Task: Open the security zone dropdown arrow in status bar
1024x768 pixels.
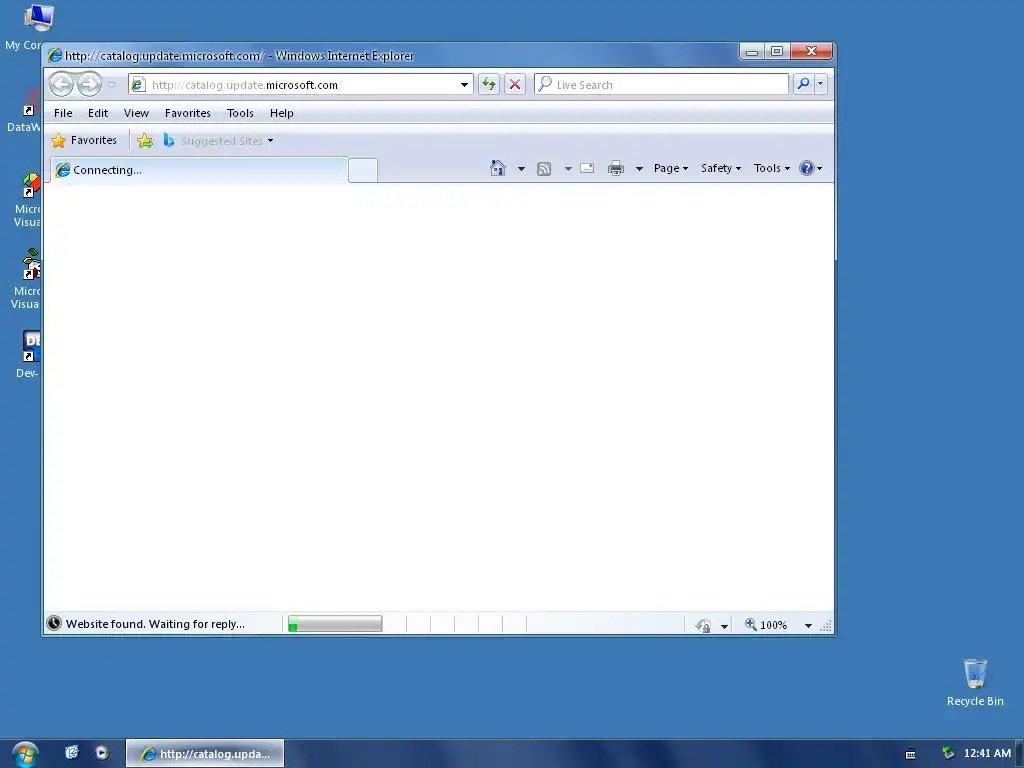Action: coord(724,626)
